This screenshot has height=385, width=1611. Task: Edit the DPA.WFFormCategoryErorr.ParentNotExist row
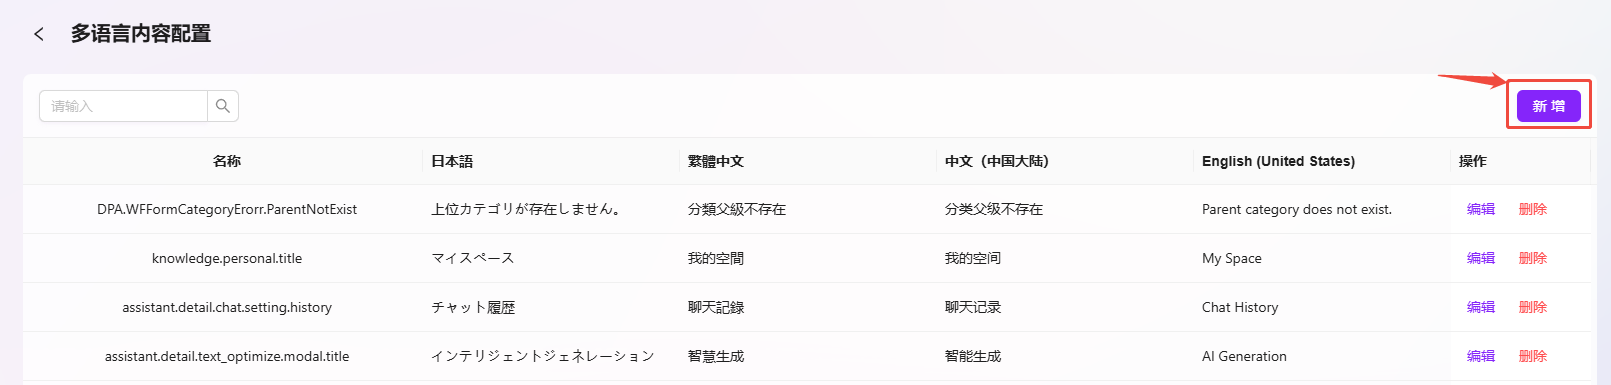[x=1480, y=209]
